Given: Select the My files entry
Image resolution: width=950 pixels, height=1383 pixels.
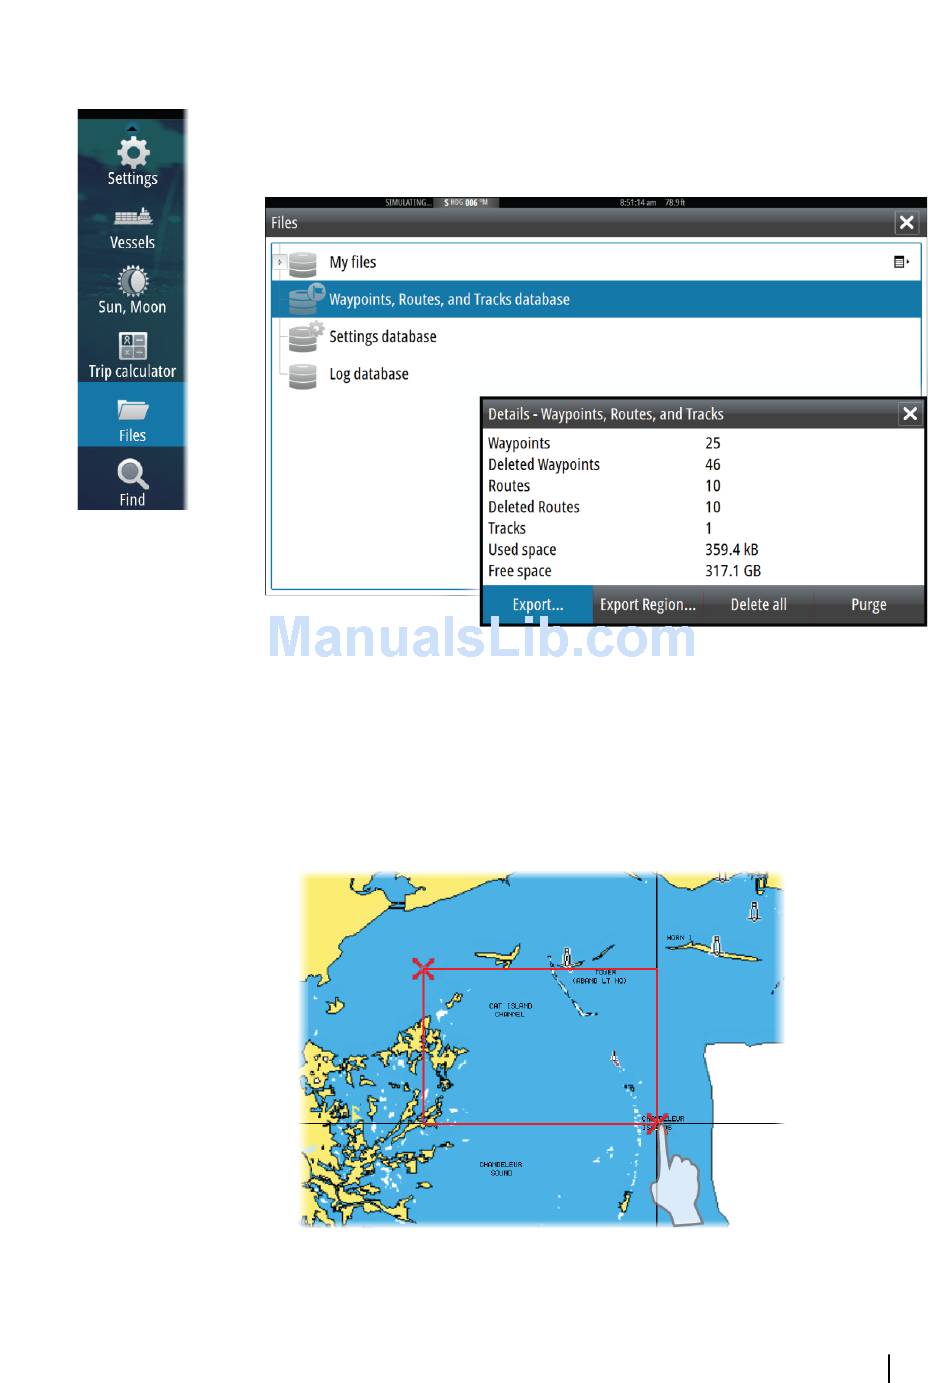Looking at the screenshot, I should tap(353, 262).
